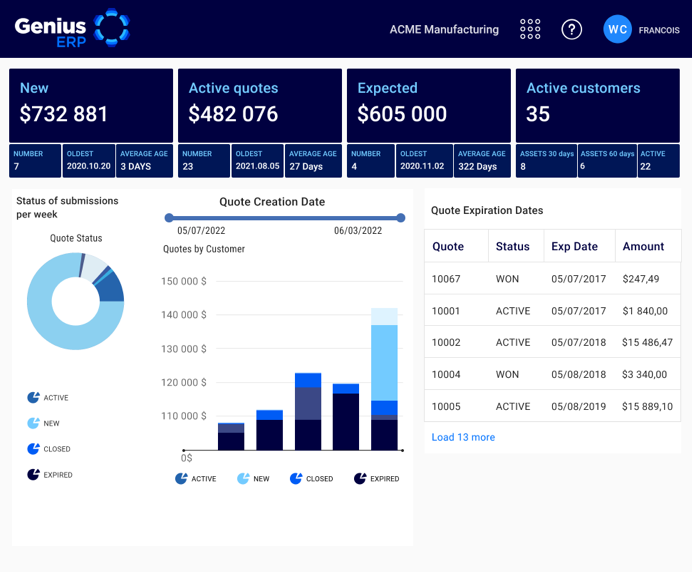Open the New $732 881 card
This screenshot has width=692, height=572.
pyautogui.click(x=91, y=105)
